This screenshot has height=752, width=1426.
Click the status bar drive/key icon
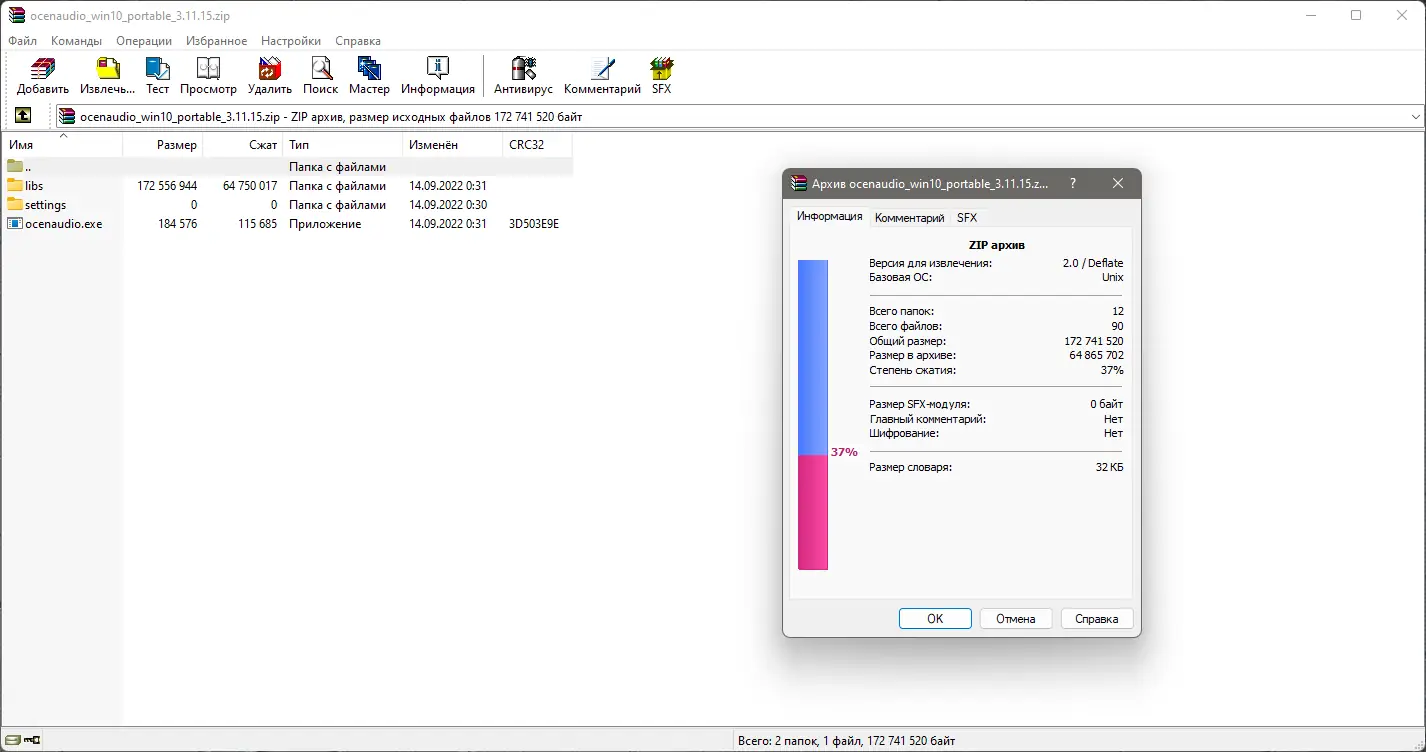click(21, 741)
